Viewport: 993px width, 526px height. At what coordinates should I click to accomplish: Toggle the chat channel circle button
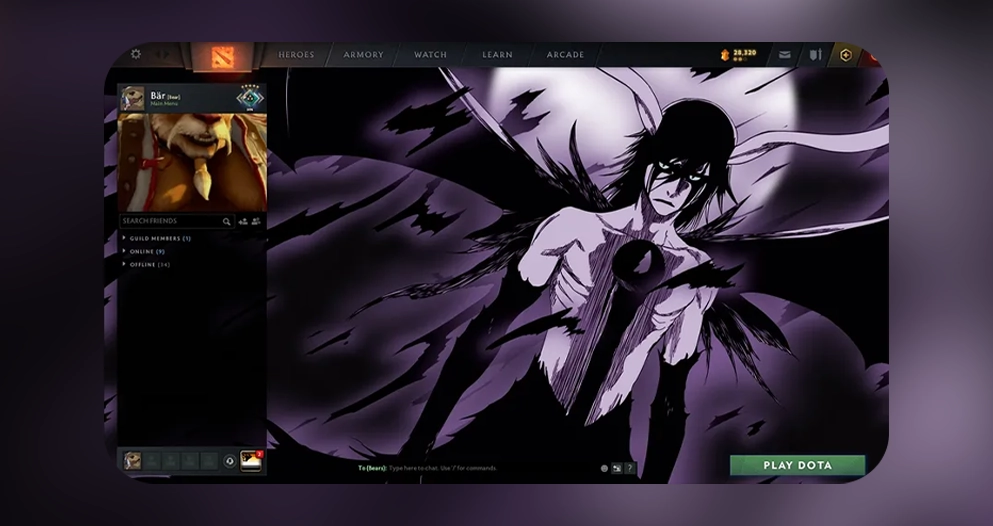tap(604, 468)
